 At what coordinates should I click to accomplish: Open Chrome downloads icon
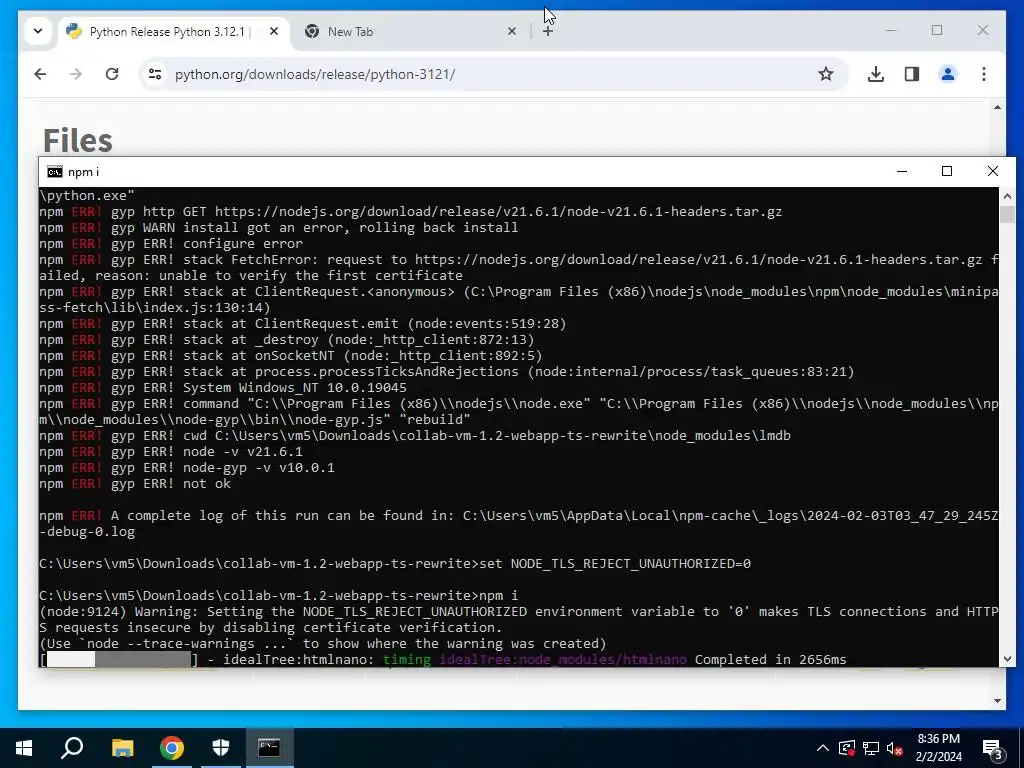[876, 74]
